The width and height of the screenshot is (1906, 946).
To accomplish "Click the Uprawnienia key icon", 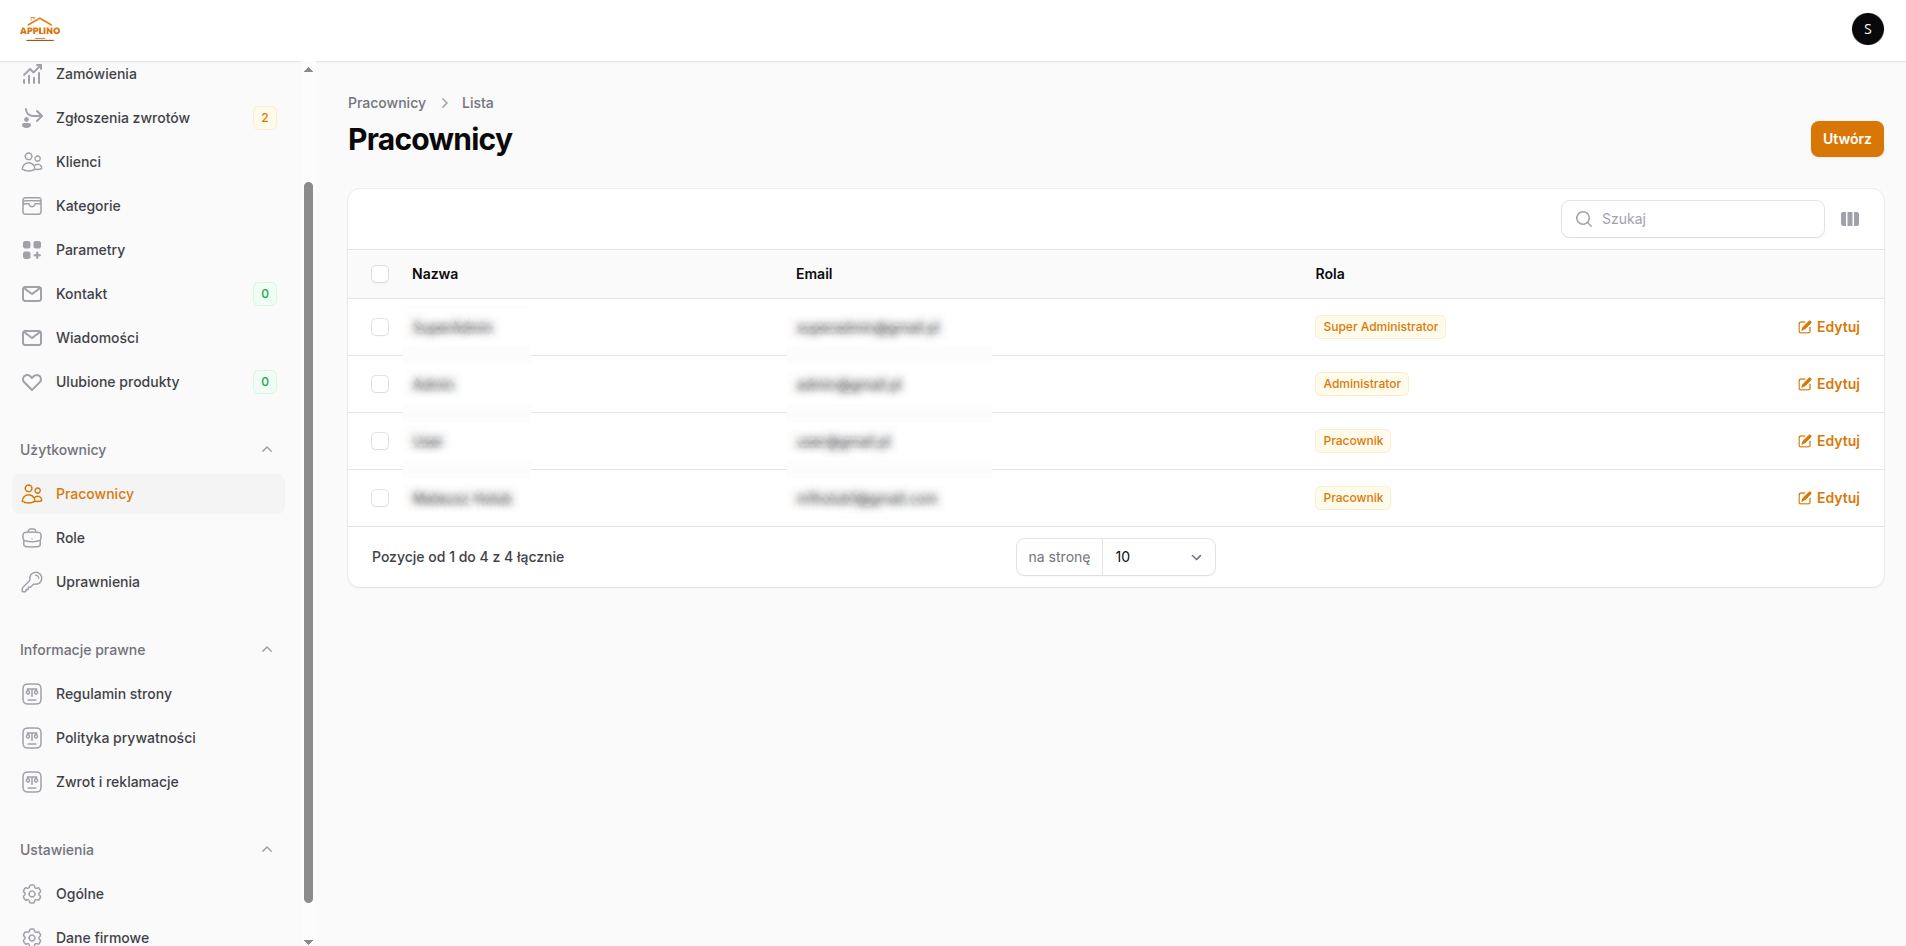I will tap(32, 582).
